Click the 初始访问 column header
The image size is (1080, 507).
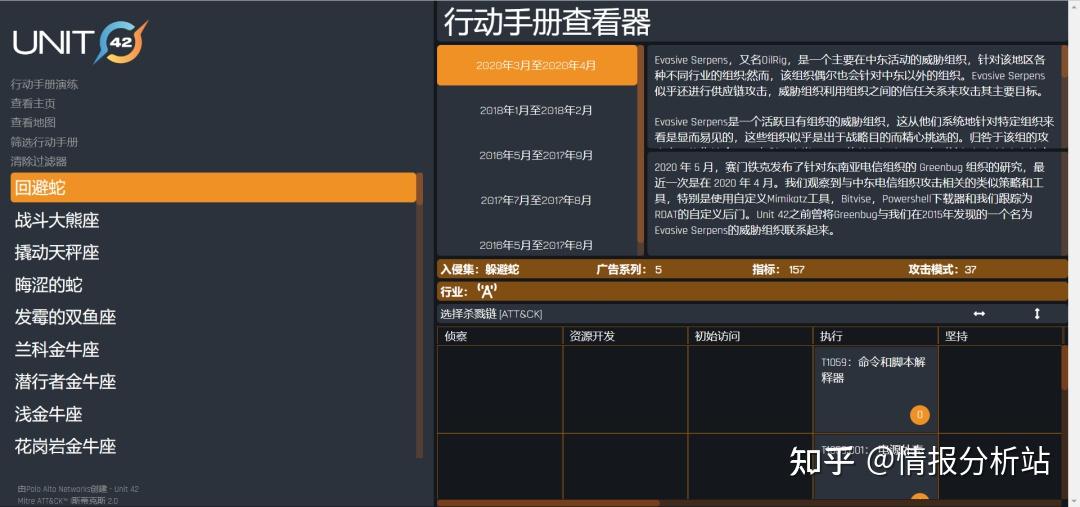751,336
